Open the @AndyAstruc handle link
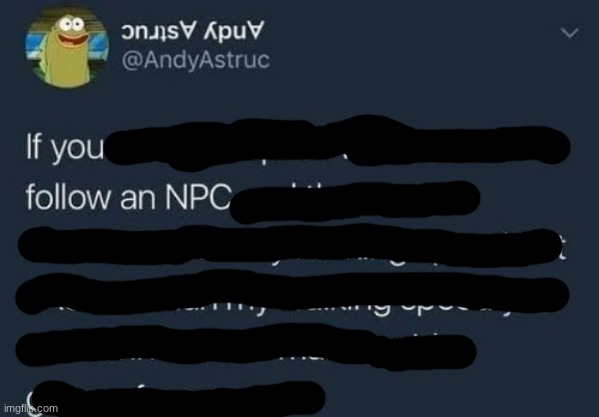Image resolution: width=599 pixels, height=417 pixels. pyautogui.click(x=196, y=60)
